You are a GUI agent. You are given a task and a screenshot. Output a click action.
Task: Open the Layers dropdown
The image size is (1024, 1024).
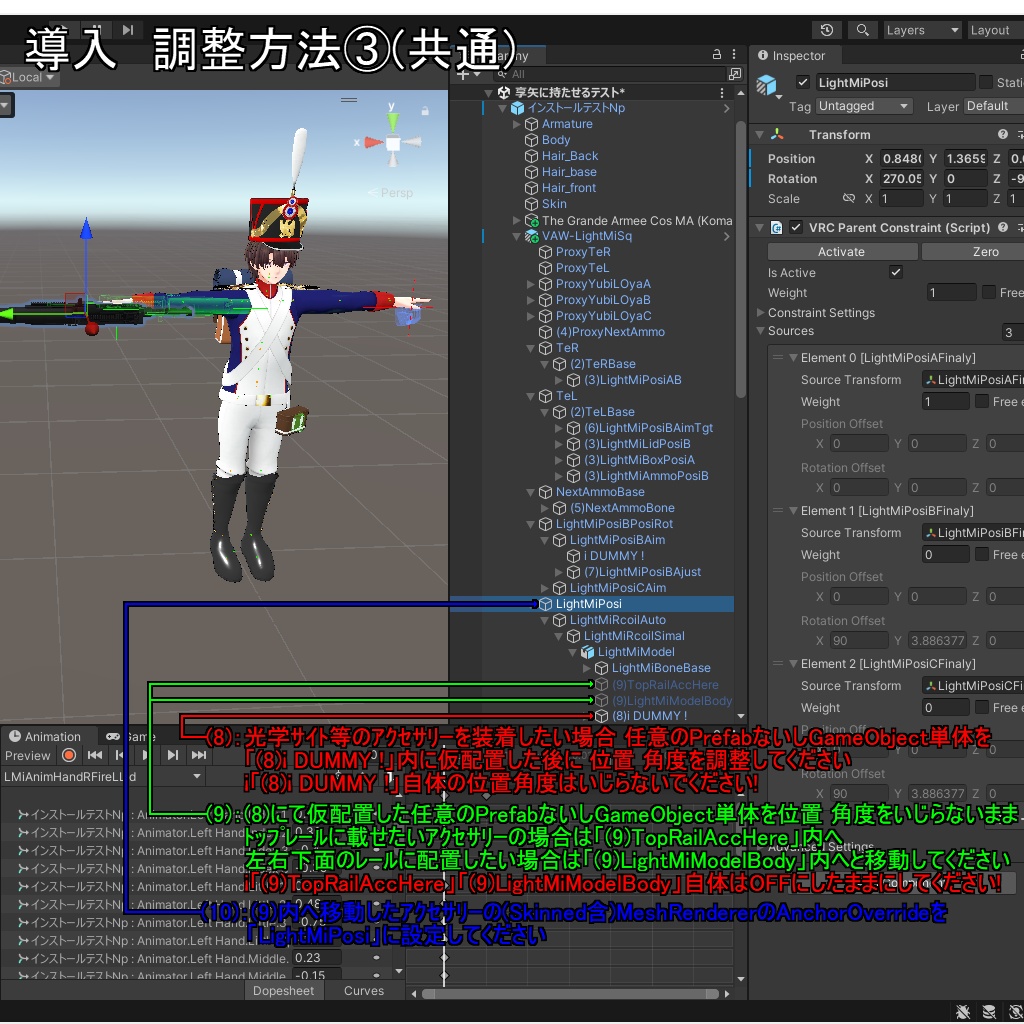[x=921, y=30]
